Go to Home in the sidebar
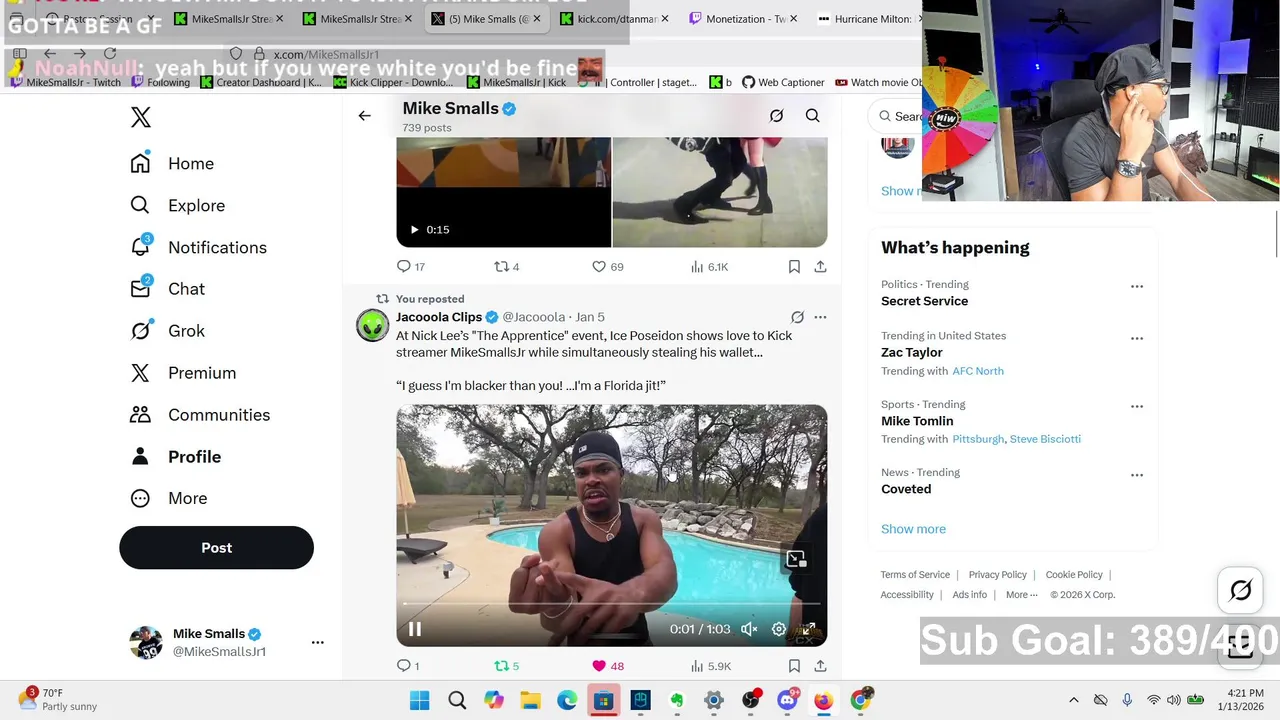1280x720 pixels. [x=172, y=163]
